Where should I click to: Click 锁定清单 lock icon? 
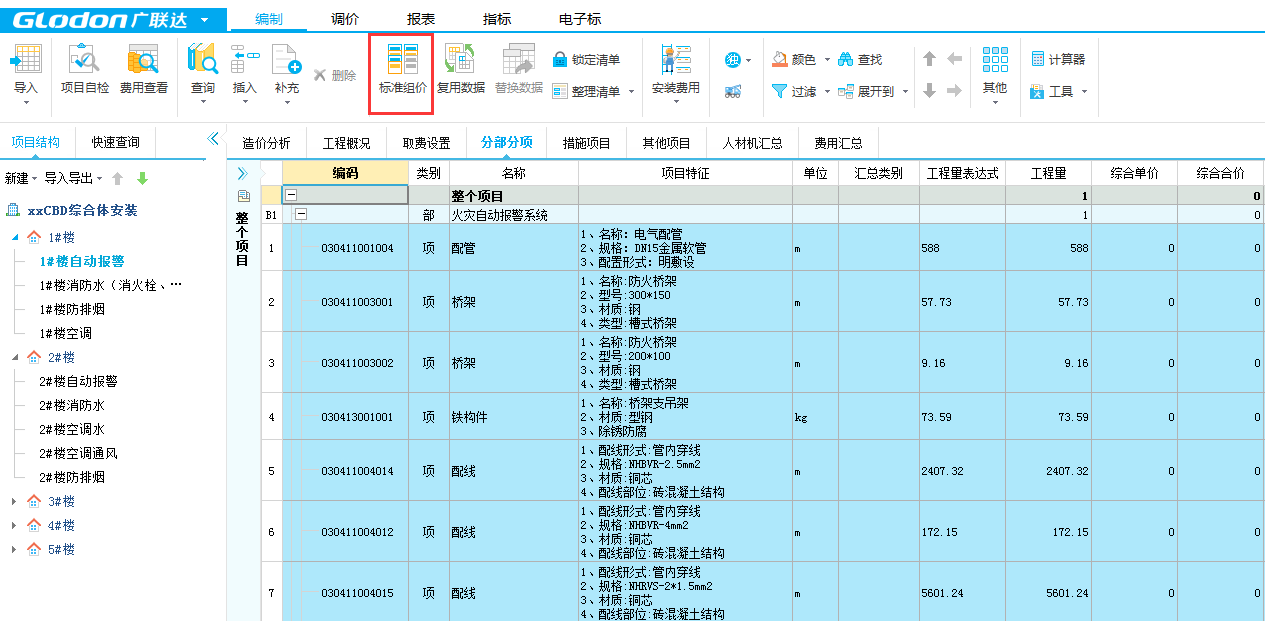[x=561, y=60]
